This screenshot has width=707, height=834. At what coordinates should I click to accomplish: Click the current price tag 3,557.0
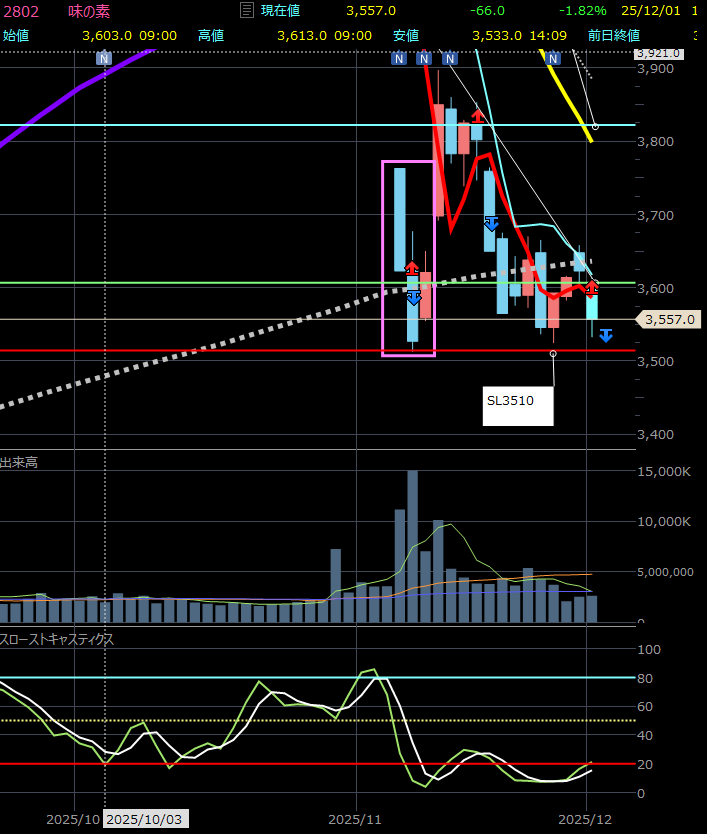tap(670, 320)
